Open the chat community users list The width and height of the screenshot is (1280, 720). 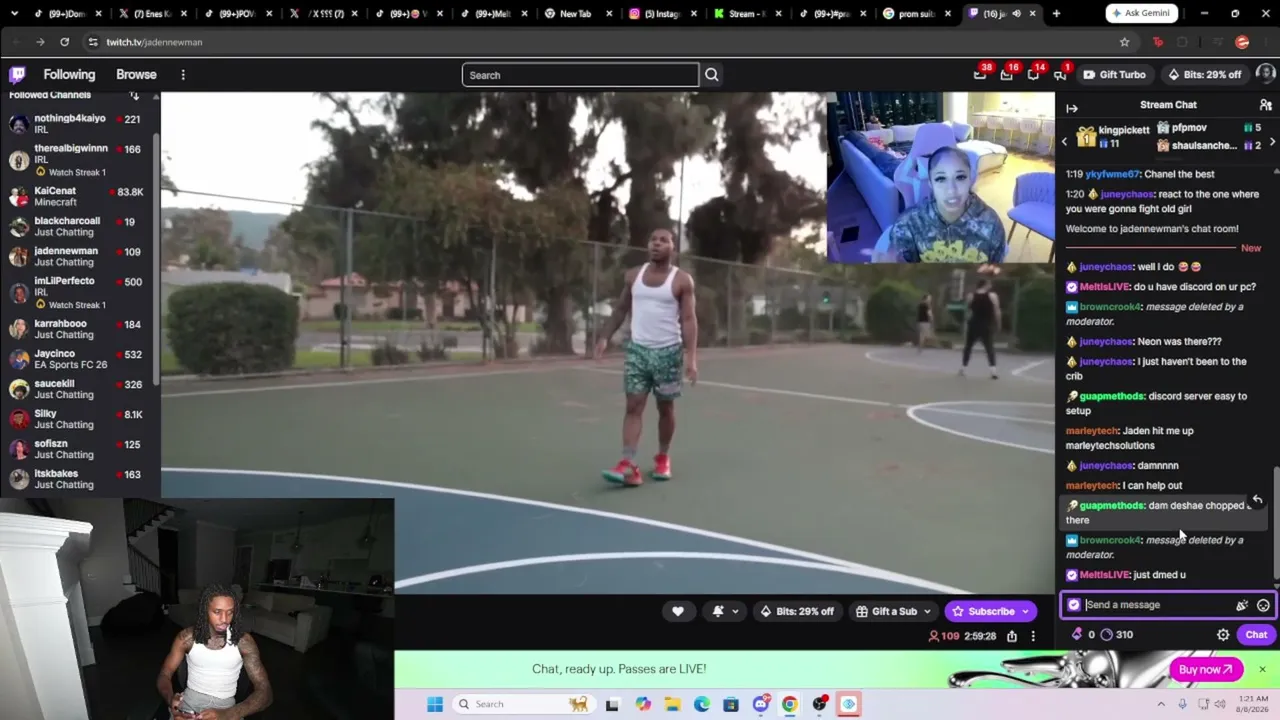(x=1265, y=105)
